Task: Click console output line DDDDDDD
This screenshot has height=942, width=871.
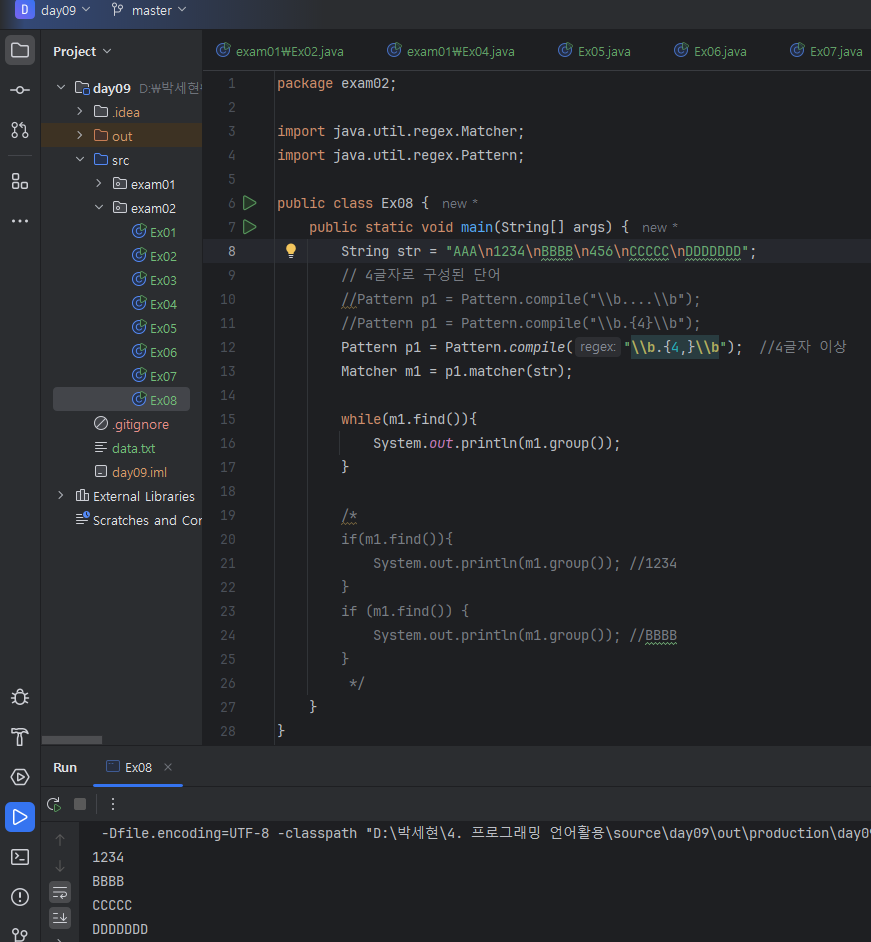Action: pos(120,929)
